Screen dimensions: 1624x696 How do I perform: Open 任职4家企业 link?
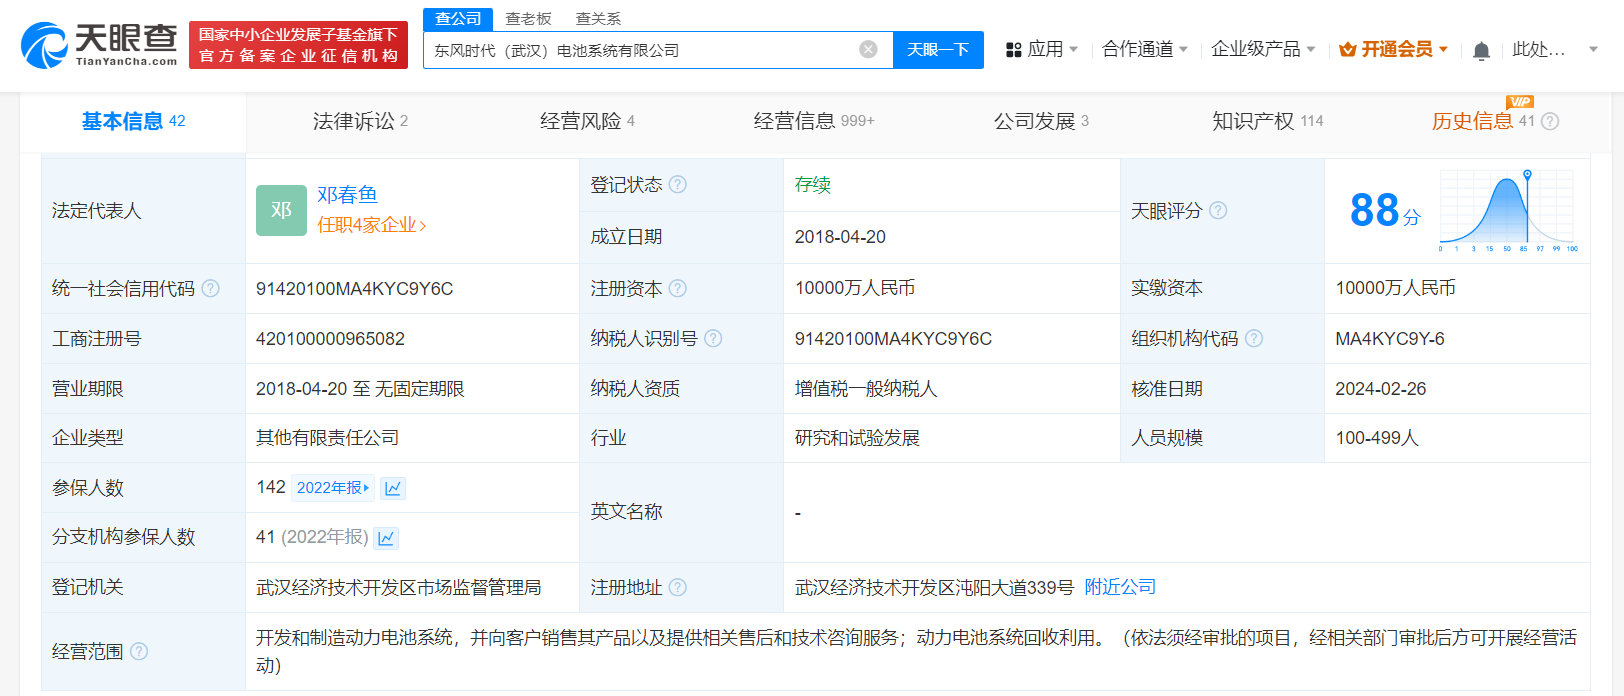tap(371, 226)
